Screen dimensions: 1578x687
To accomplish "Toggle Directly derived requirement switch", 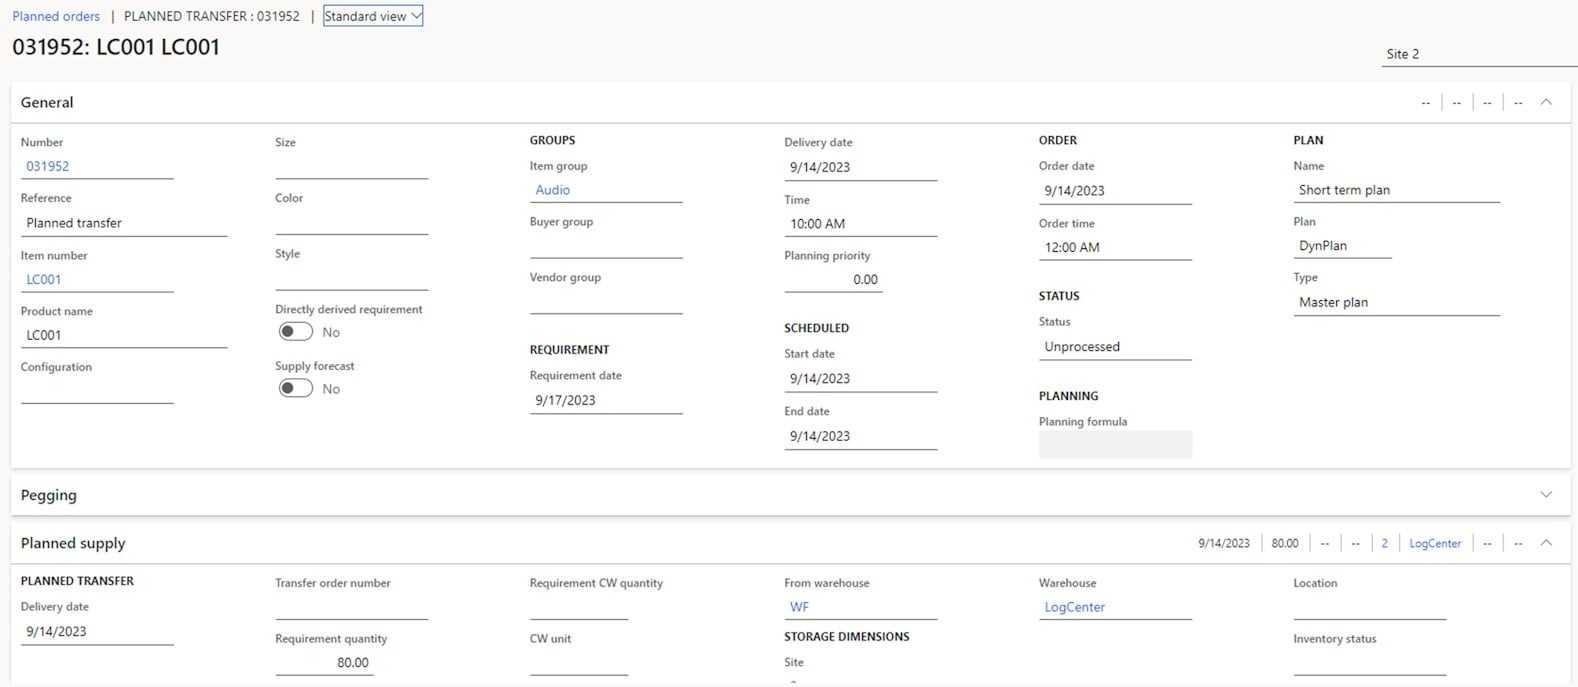I will (x=296, y=332).
